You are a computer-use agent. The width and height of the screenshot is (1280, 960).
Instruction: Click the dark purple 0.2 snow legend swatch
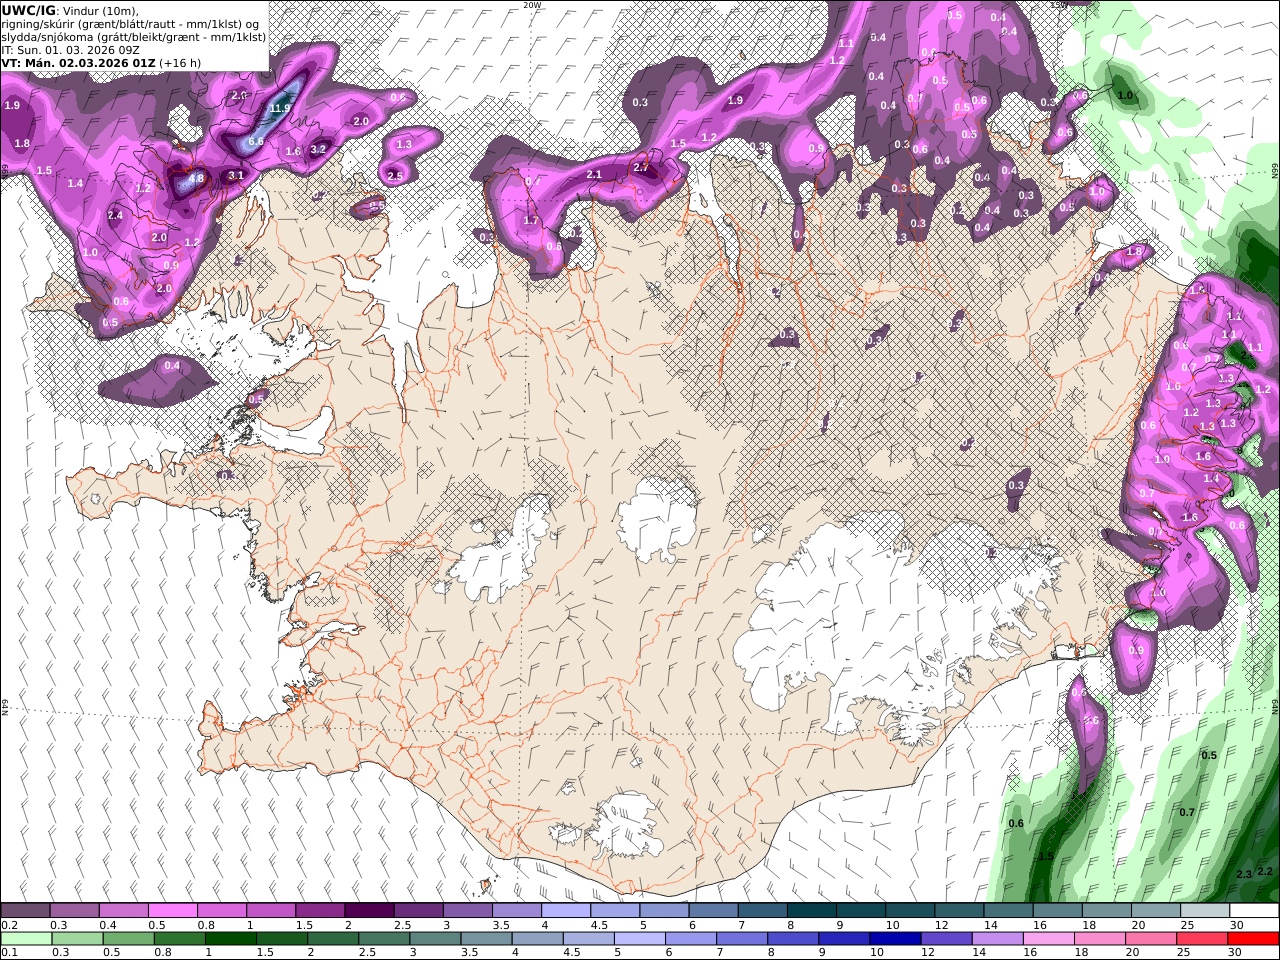click(x=25, y=911)
